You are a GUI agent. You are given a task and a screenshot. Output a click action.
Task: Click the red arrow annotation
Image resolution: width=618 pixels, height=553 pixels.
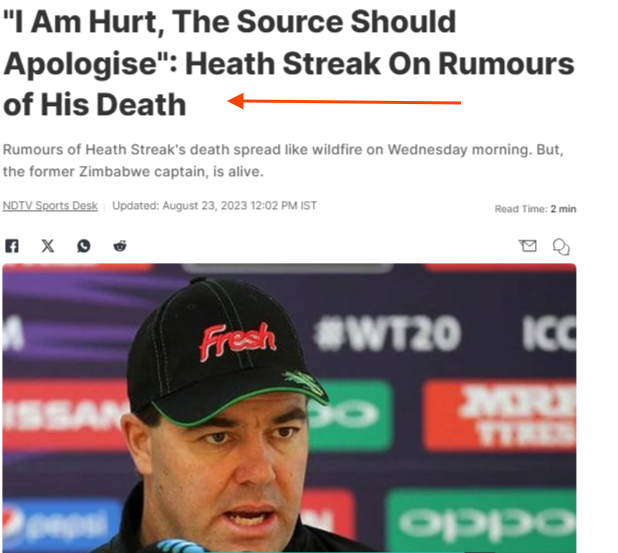pos(344,102)
